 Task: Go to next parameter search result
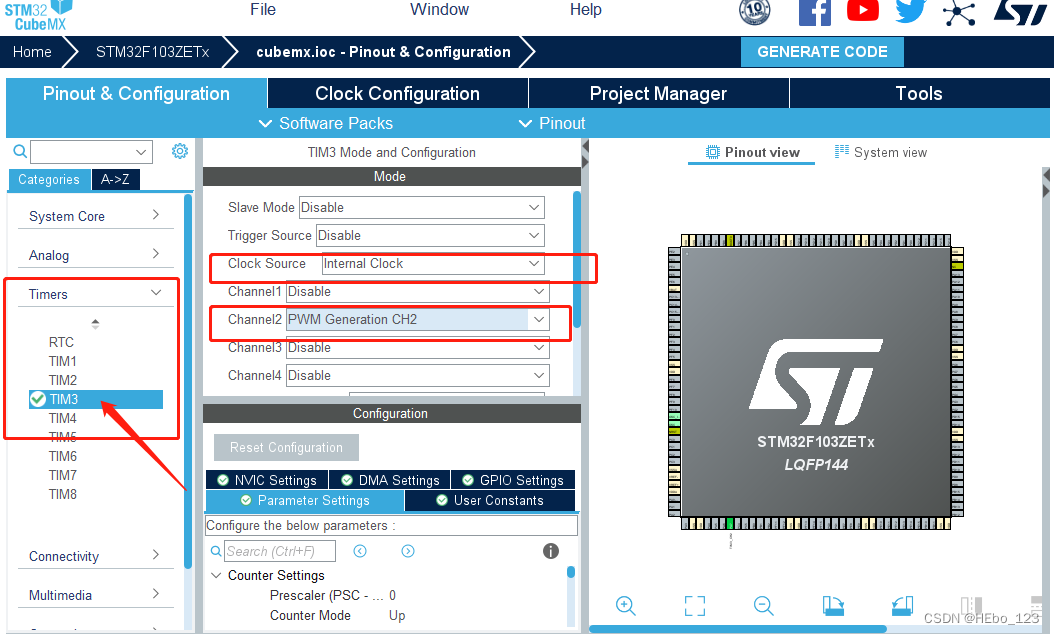pos(408,551)
